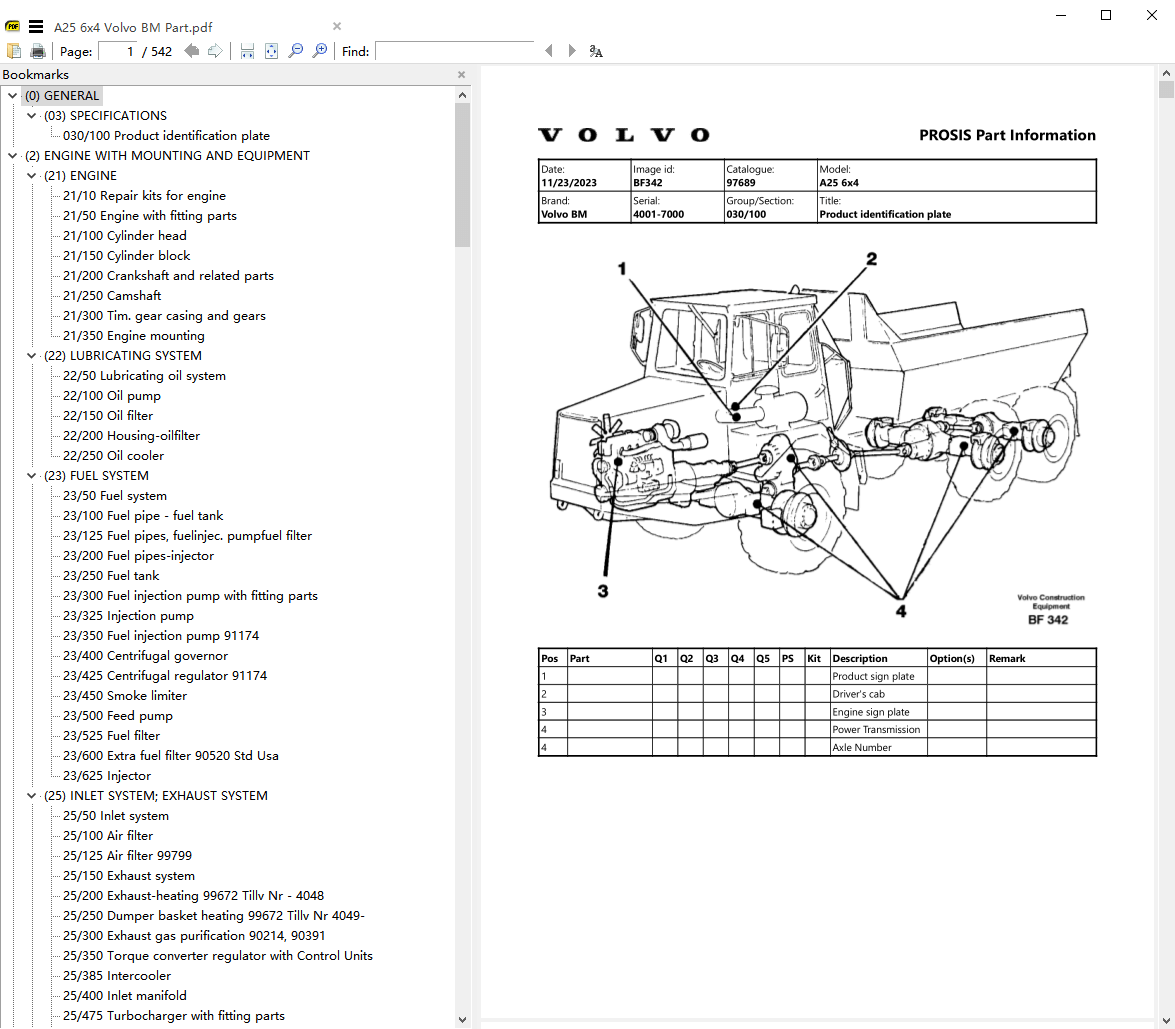The width and height of the screenshot is (1175, 1029).
Task: Jump to 25/400 Inlet manifold
Action: point(125,995)
